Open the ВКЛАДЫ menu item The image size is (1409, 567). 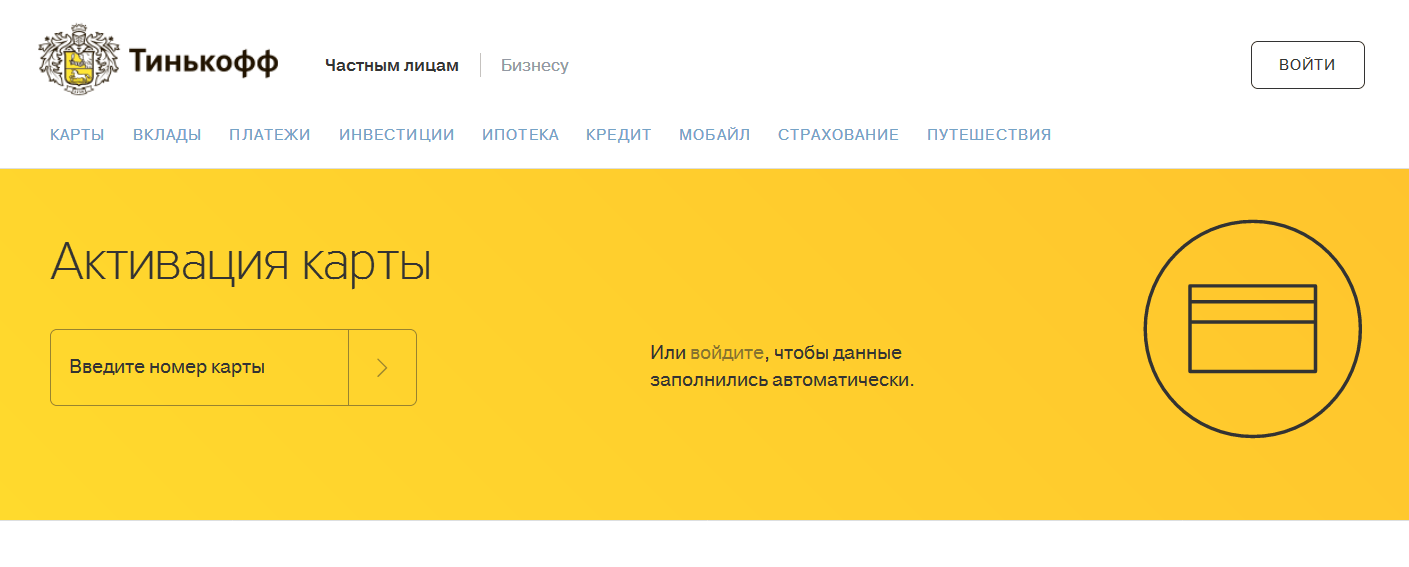coord(167,135)
